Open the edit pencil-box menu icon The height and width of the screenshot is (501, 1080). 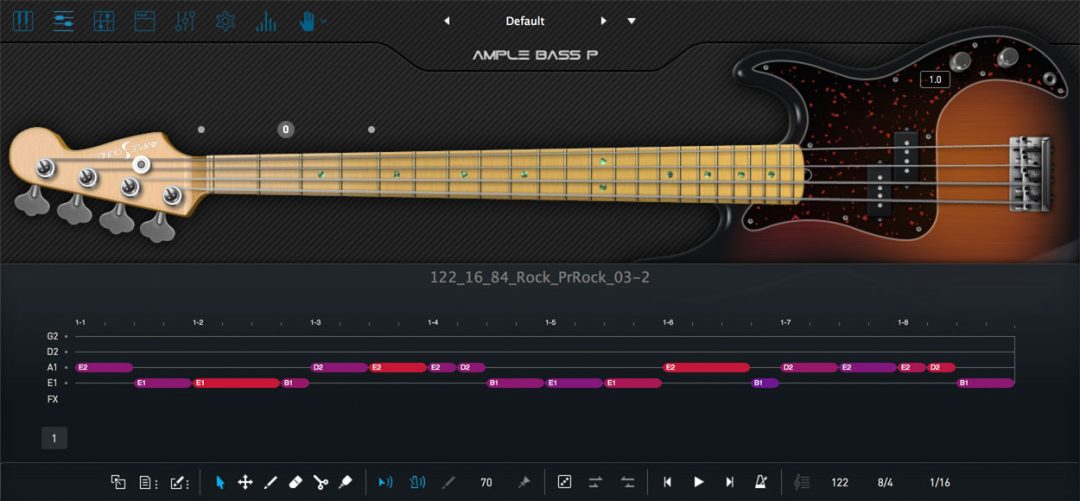tap(180, 482)
